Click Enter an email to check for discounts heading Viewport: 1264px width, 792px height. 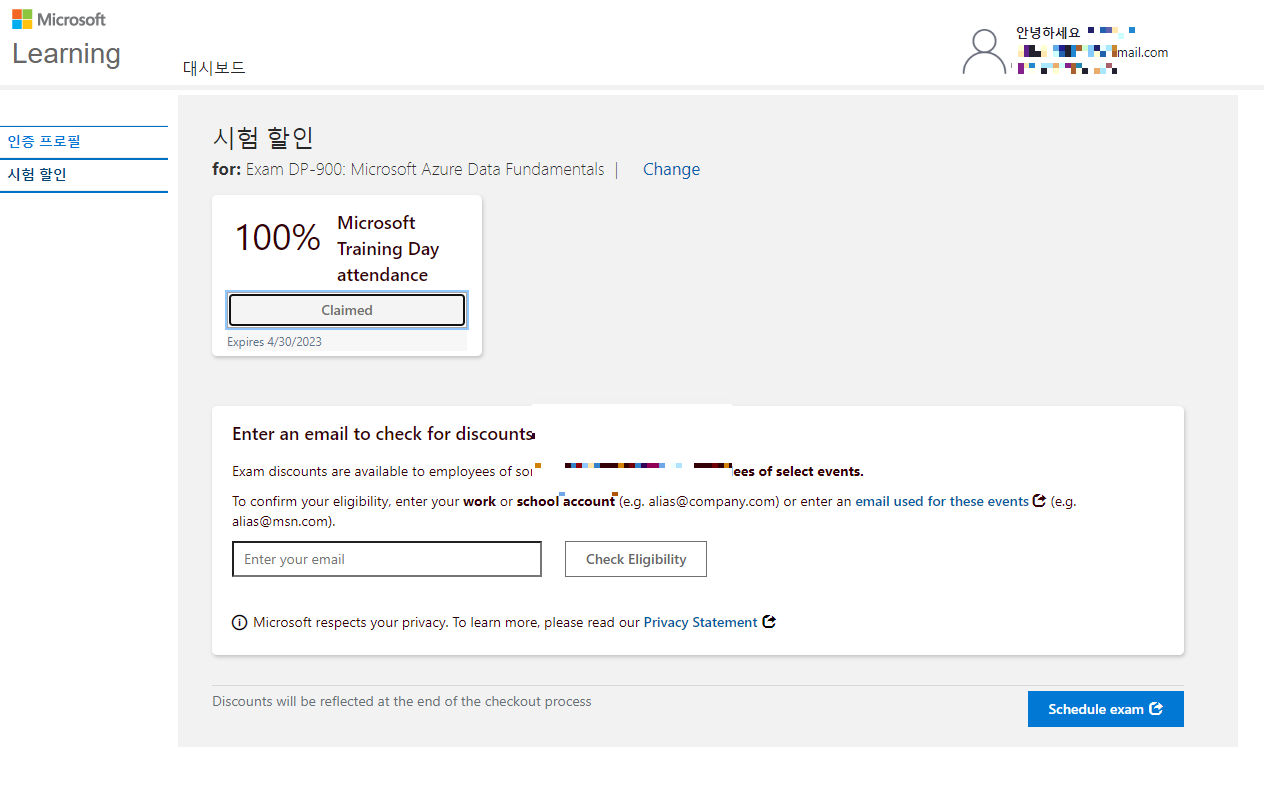(382, 434)
